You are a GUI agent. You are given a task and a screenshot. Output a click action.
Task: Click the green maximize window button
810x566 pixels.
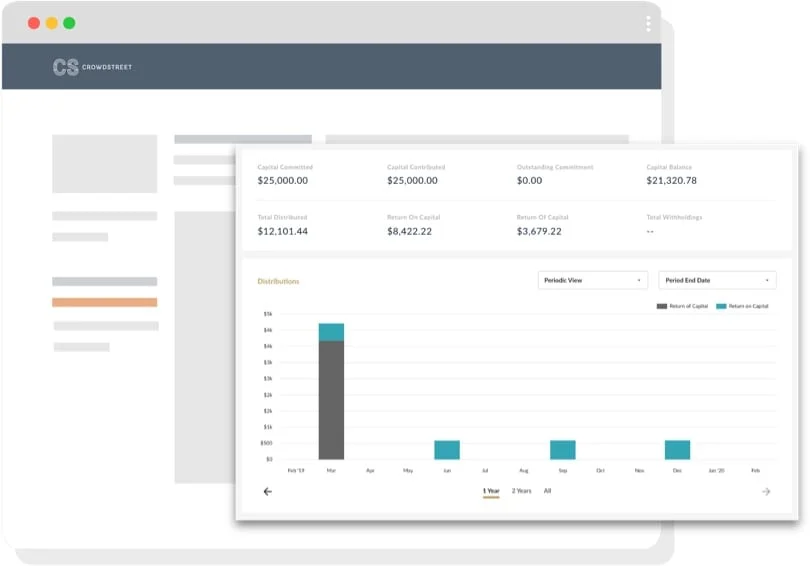(69, 23)
